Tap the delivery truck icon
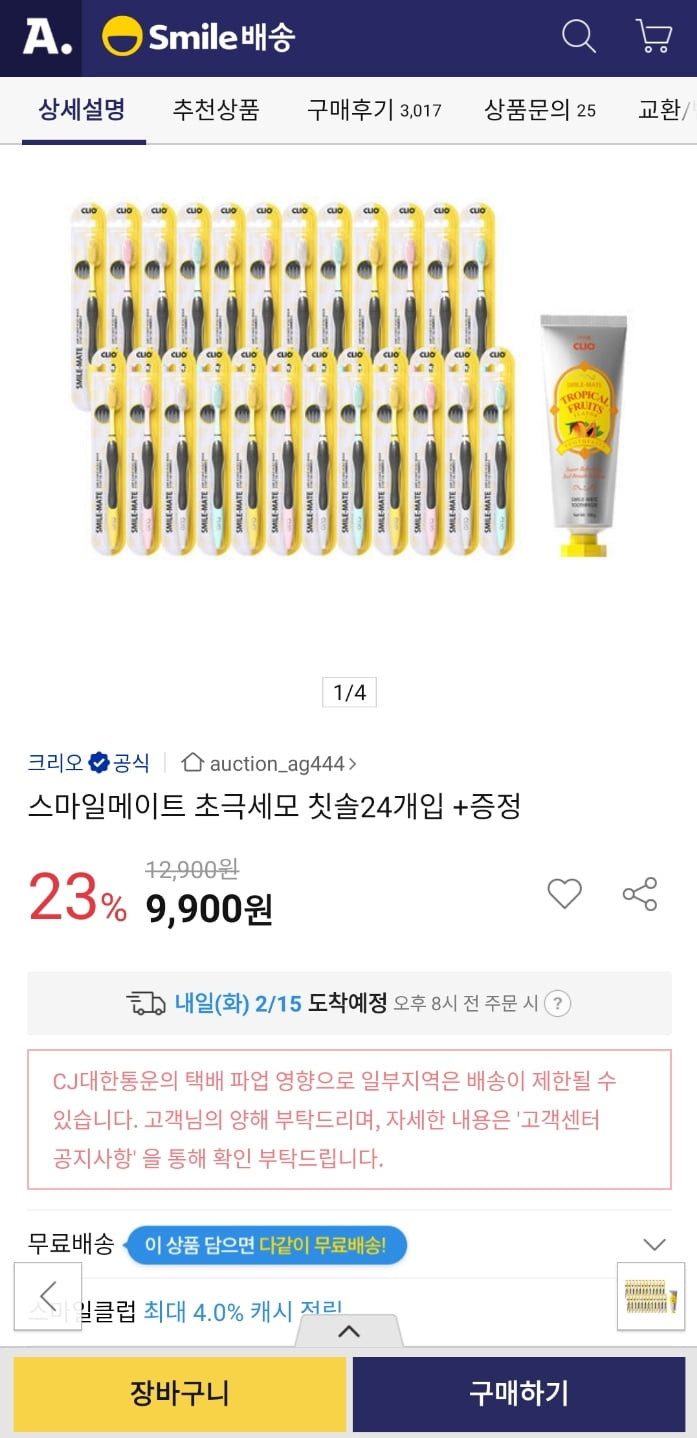This screenshot has width=697, height=1438. pos(146,1003)
